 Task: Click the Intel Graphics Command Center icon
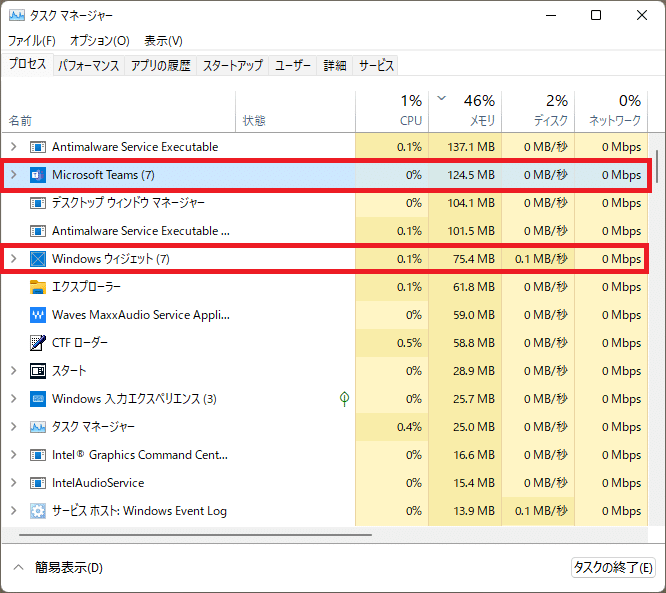click(38, 455)
